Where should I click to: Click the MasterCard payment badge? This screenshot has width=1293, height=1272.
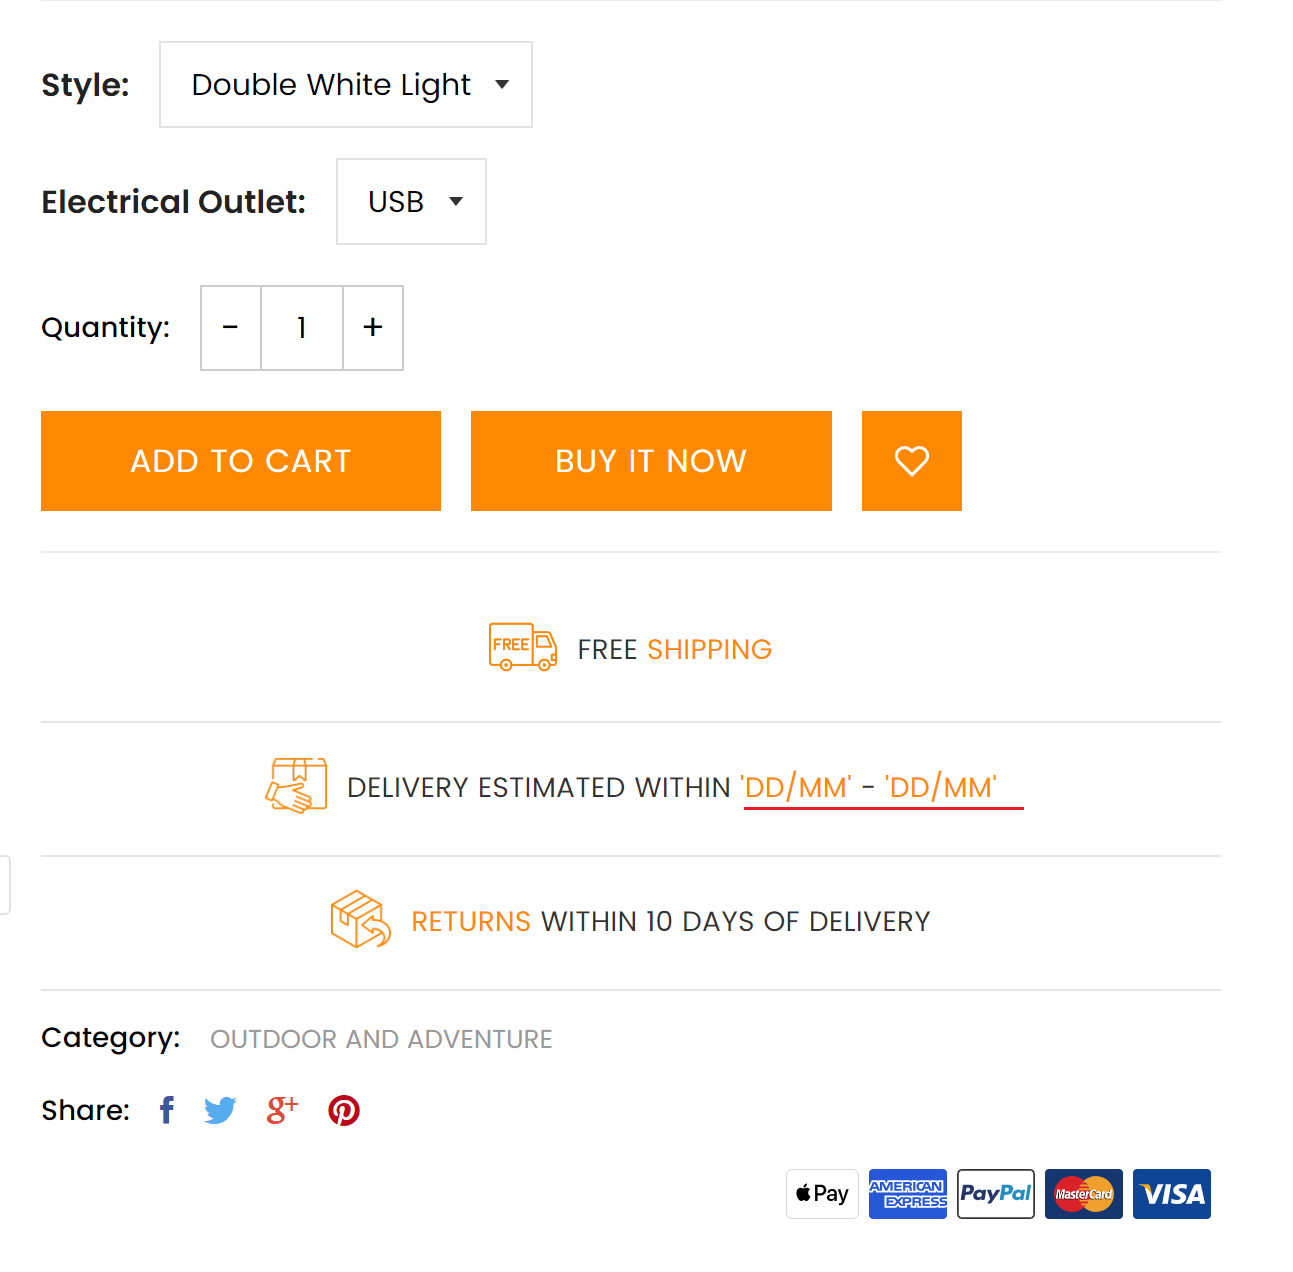point(1083,1194)
